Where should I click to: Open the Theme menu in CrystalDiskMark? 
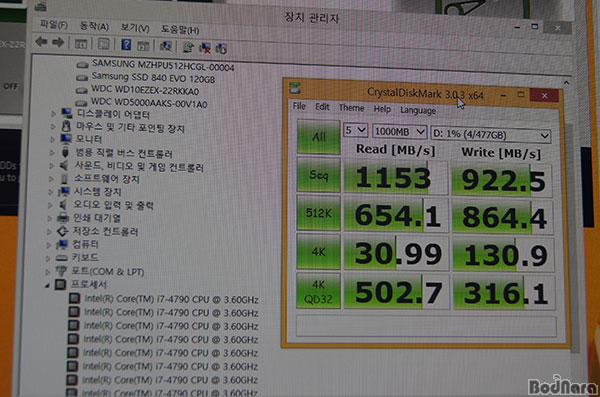tap(351, 108)
